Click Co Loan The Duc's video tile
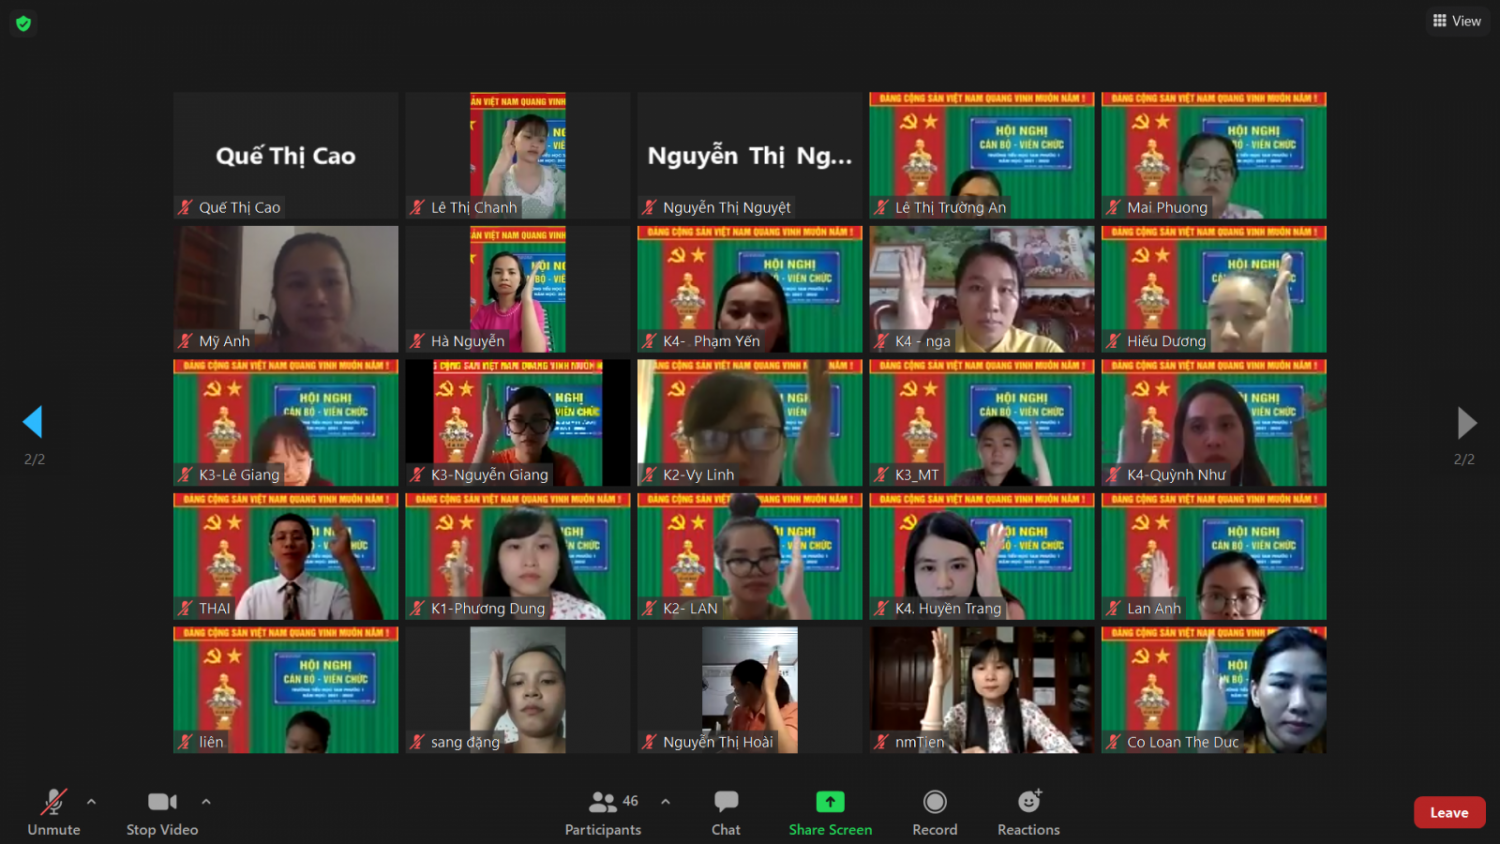The height and width of the screenshot is (844, 1500). pos(1214,690)
